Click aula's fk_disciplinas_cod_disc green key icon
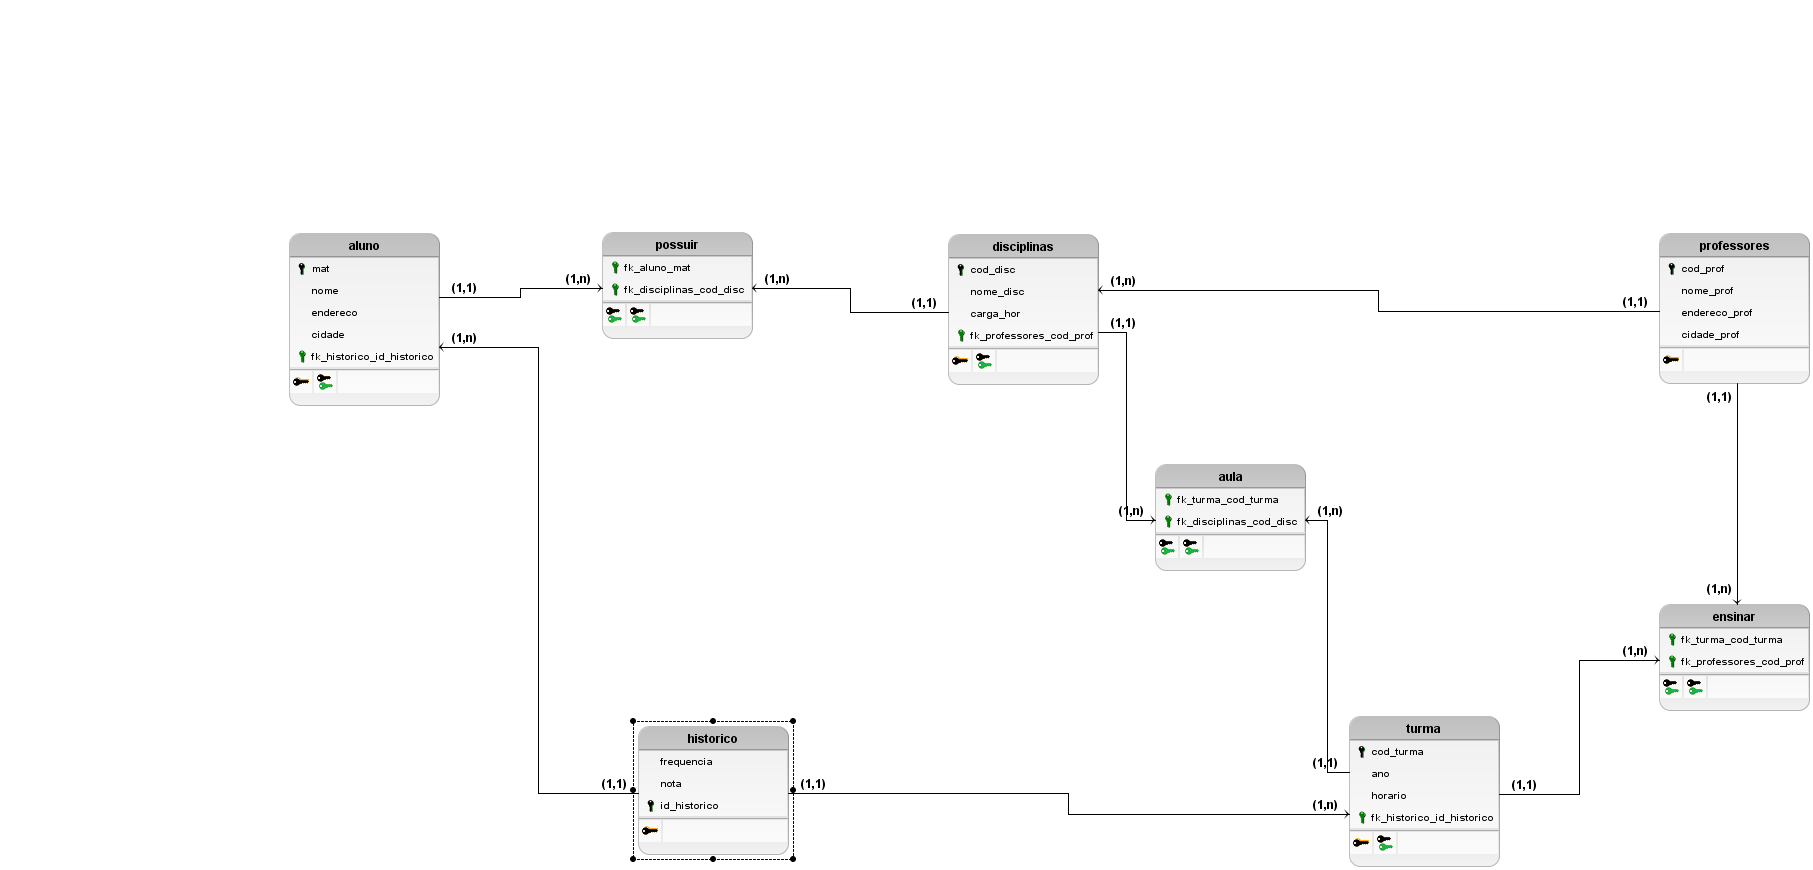This screenshot has height=870, width=1813. [1168, 522]
